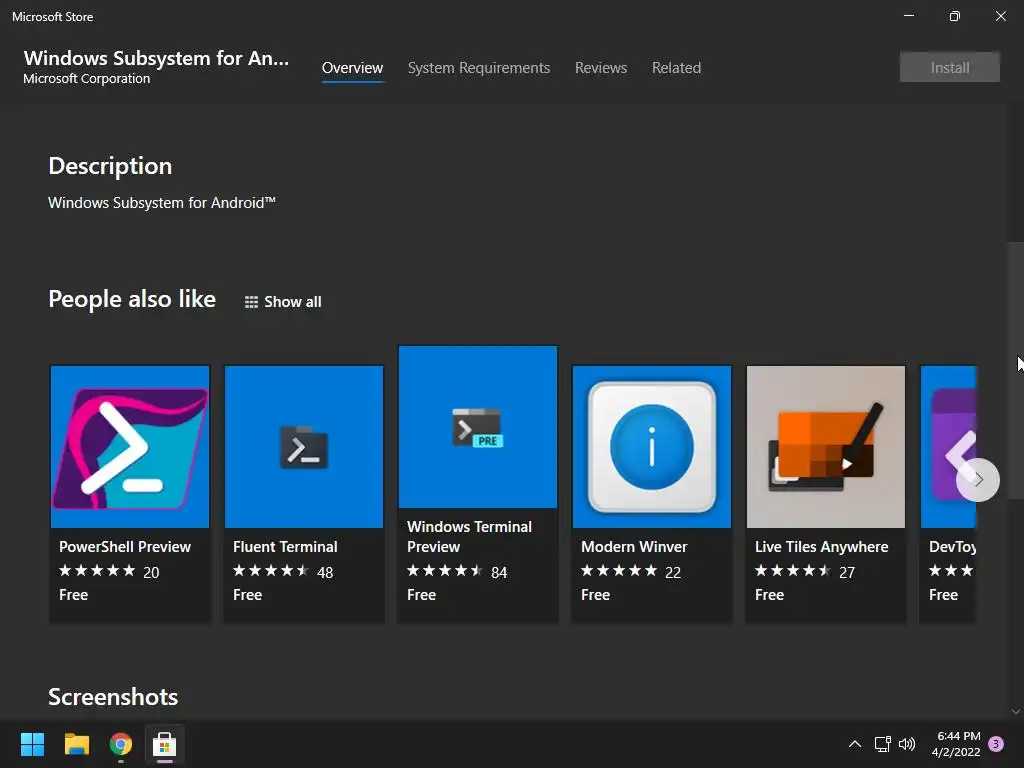
Task: Open the volume speaker tray icon
Action: point(907,744)
